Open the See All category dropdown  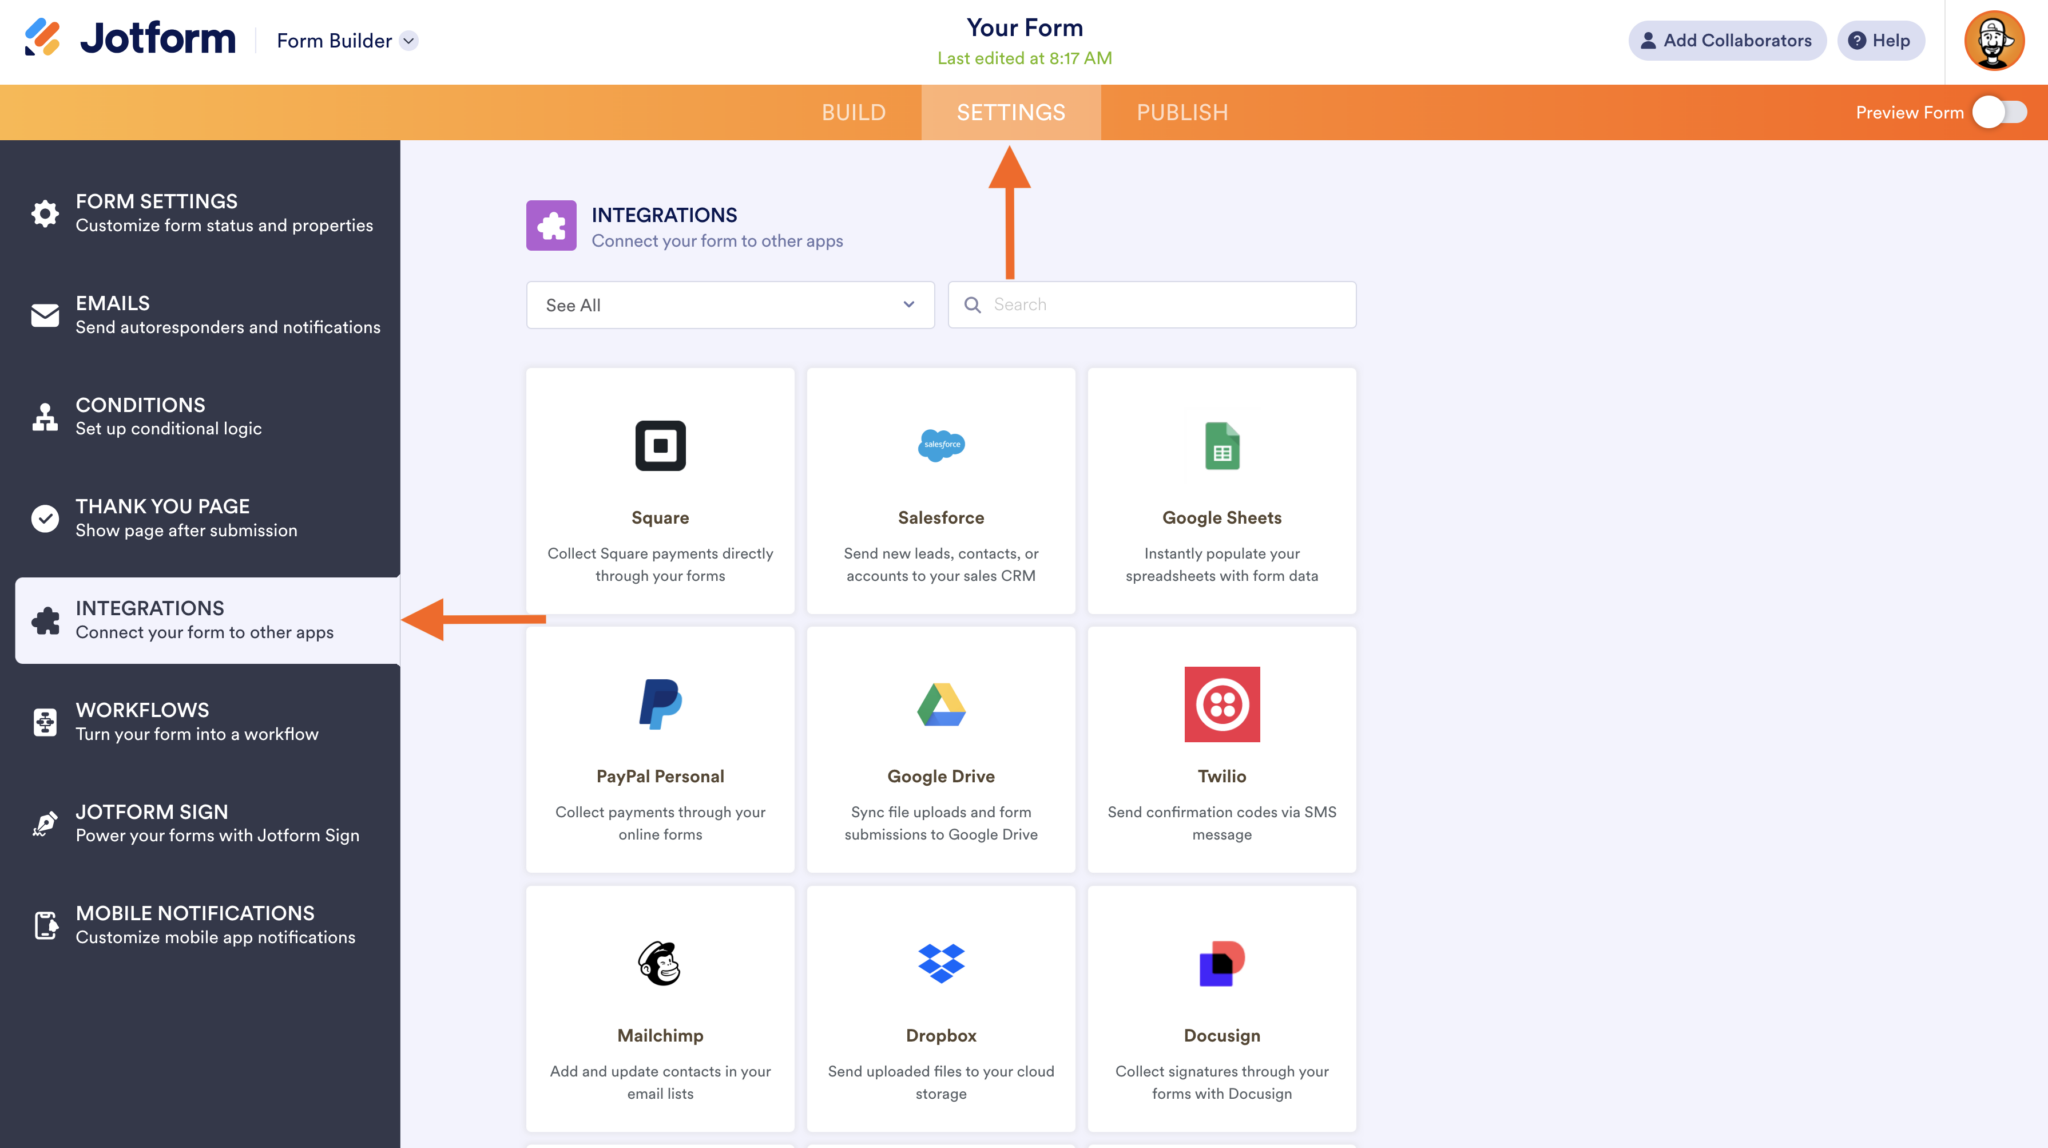[x=729, y=304]
